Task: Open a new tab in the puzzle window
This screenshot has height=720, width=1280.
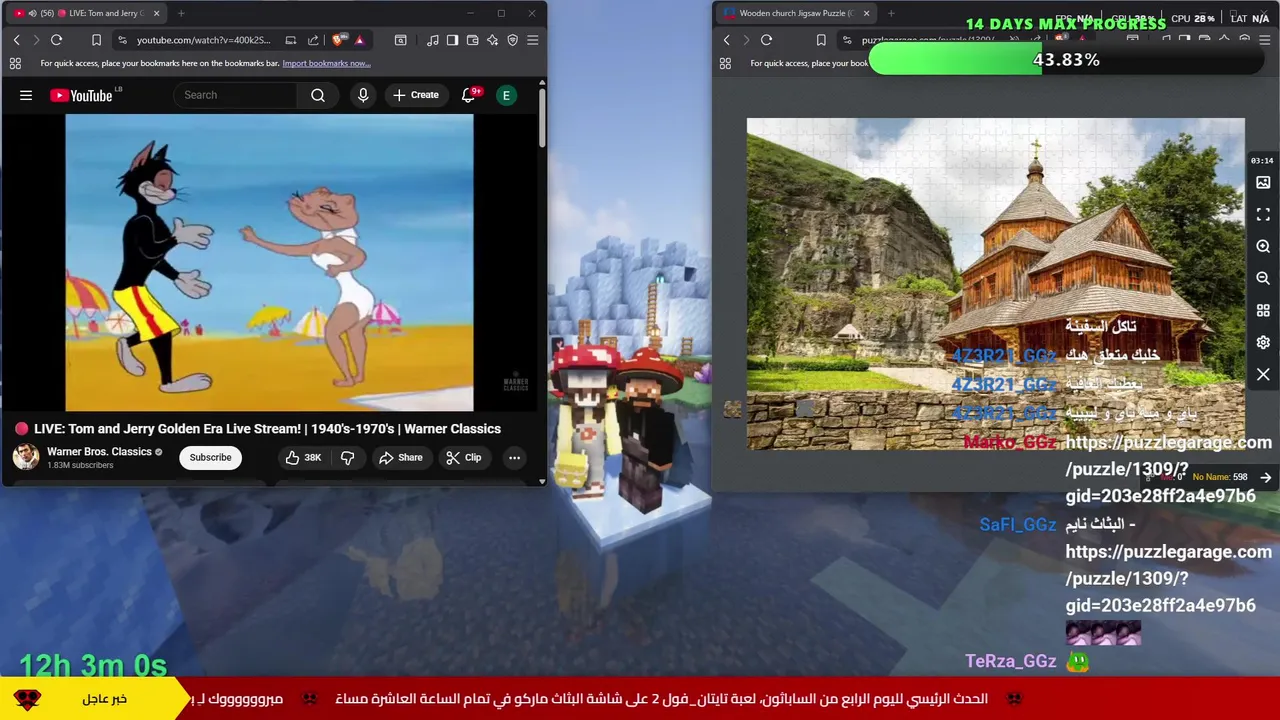Action: pos(890,13)
